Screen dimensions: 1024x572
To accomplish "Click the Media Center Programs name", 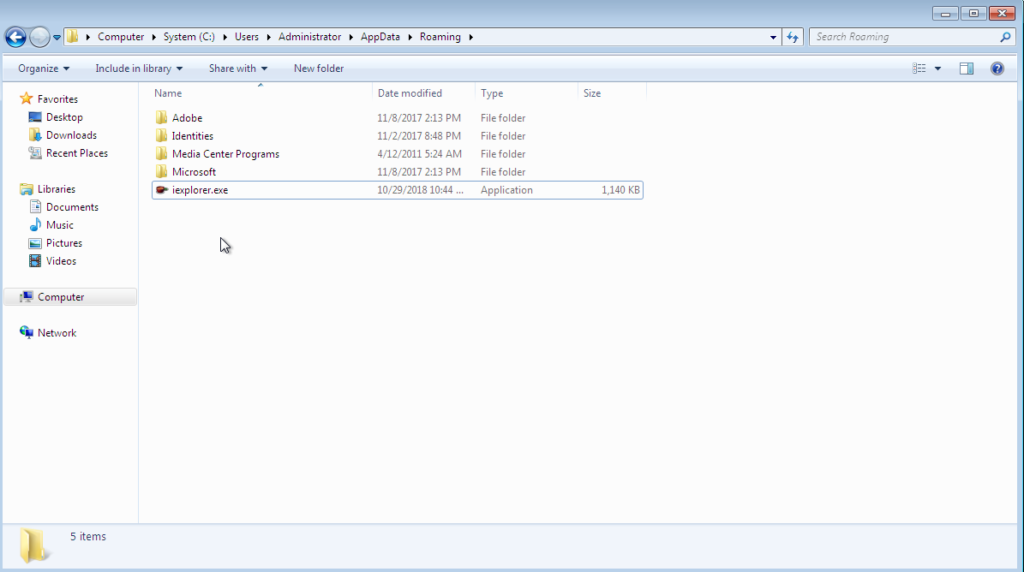I will click(x=226, y=154).
